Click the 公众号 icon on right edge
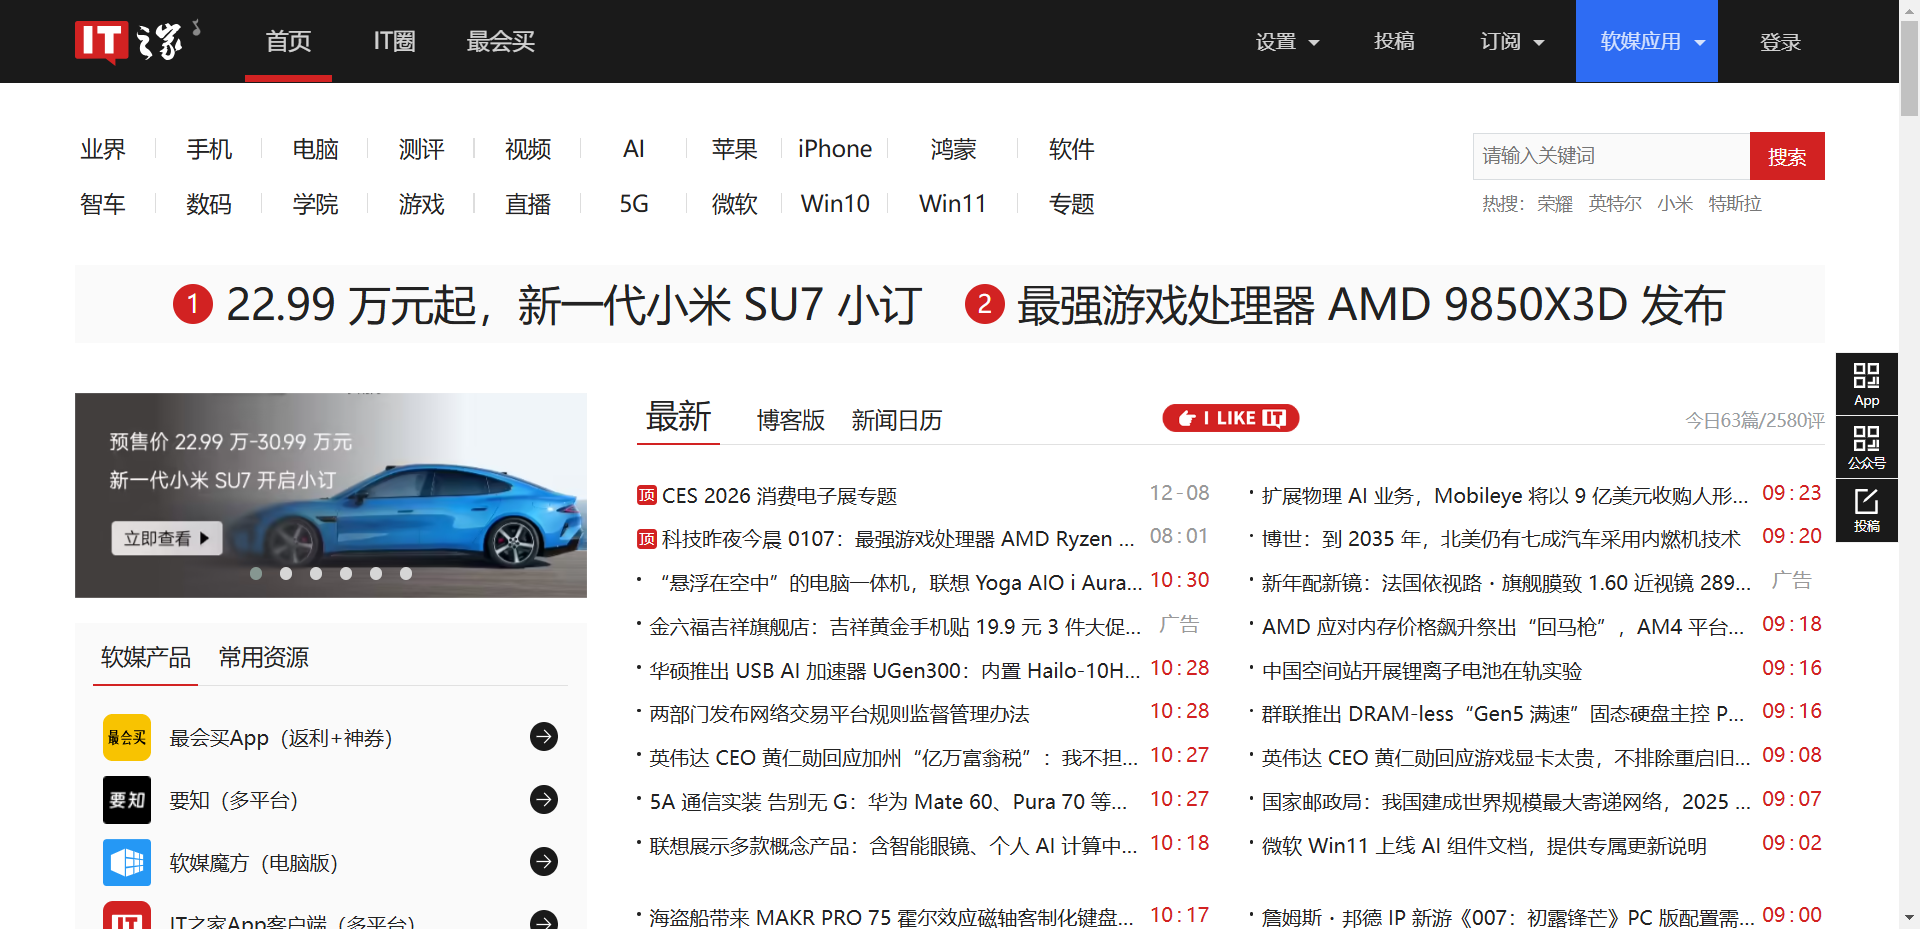1920x929 pixels. point(1866,447)
